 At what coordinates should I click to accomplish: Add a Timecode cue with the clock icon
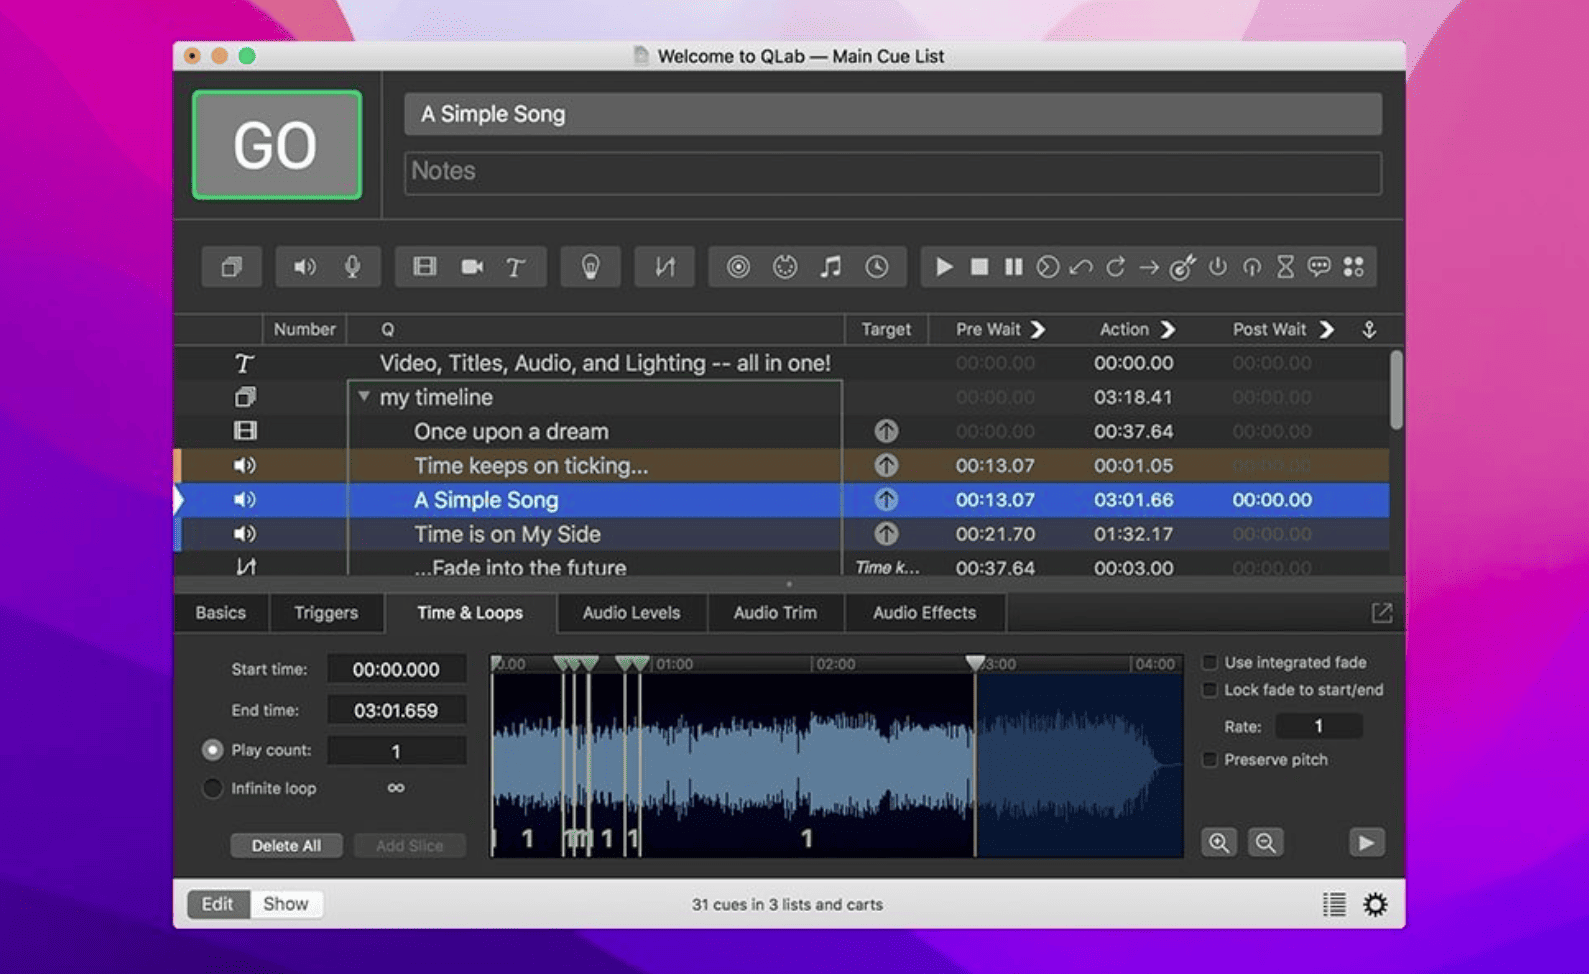click(x=877, y=267)
